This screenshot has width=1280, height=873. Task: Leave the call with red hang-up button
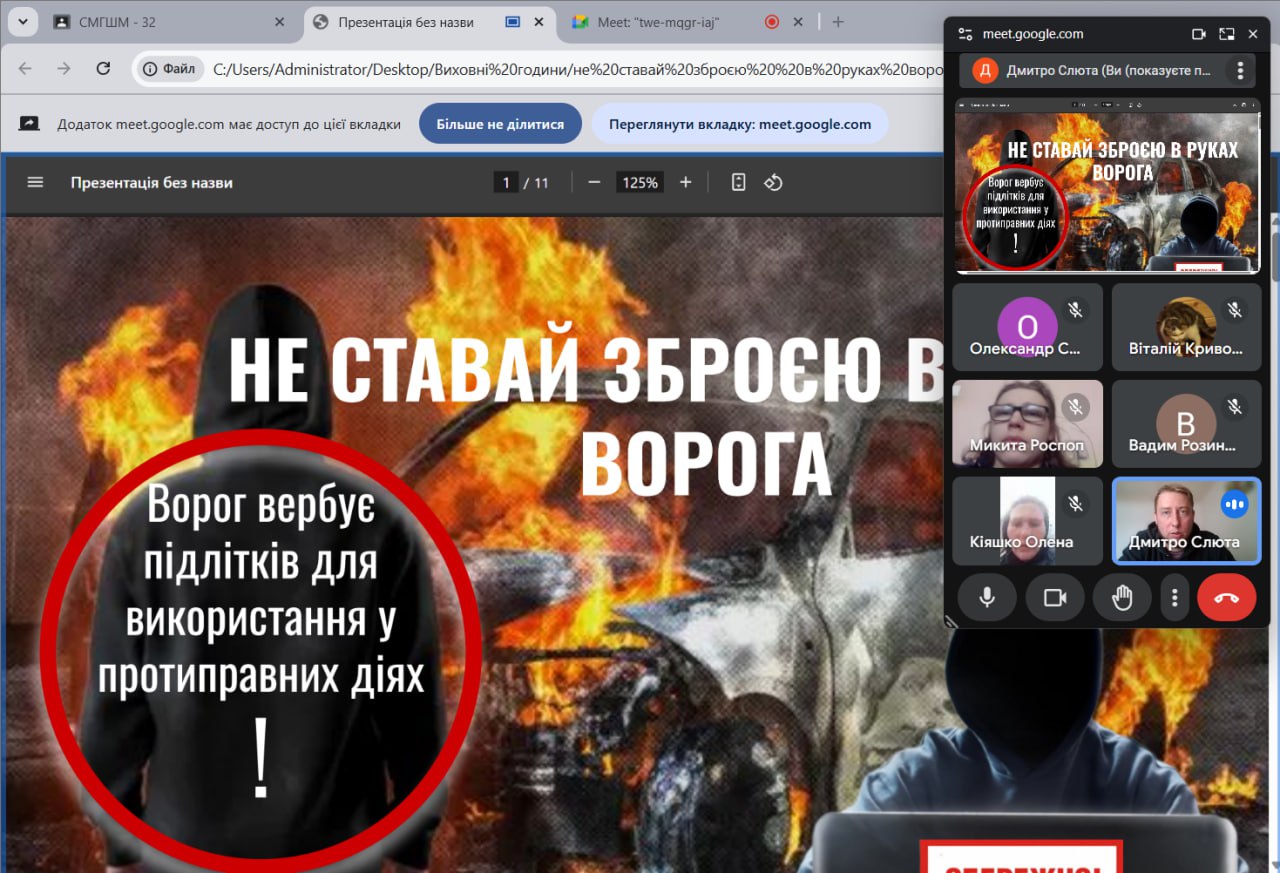pos(1227,597)
